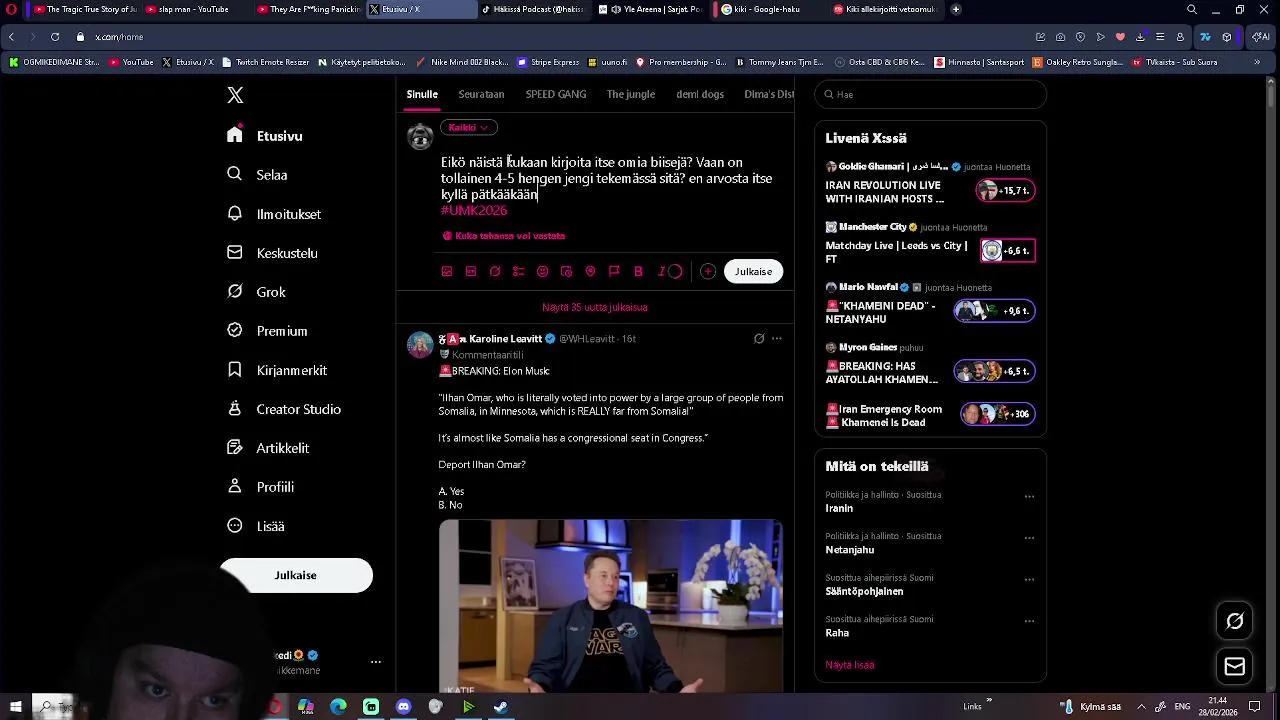Open options for Iranin trend
1280x720 pixels.
pos(1029,497)
